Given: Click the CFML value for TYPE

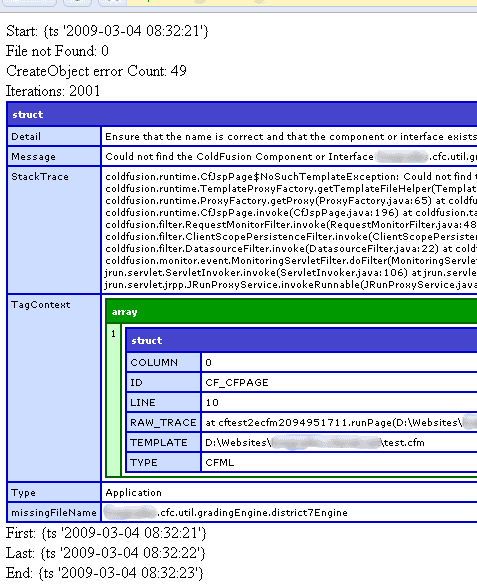Looking at the screenshot, I should 219,463.
